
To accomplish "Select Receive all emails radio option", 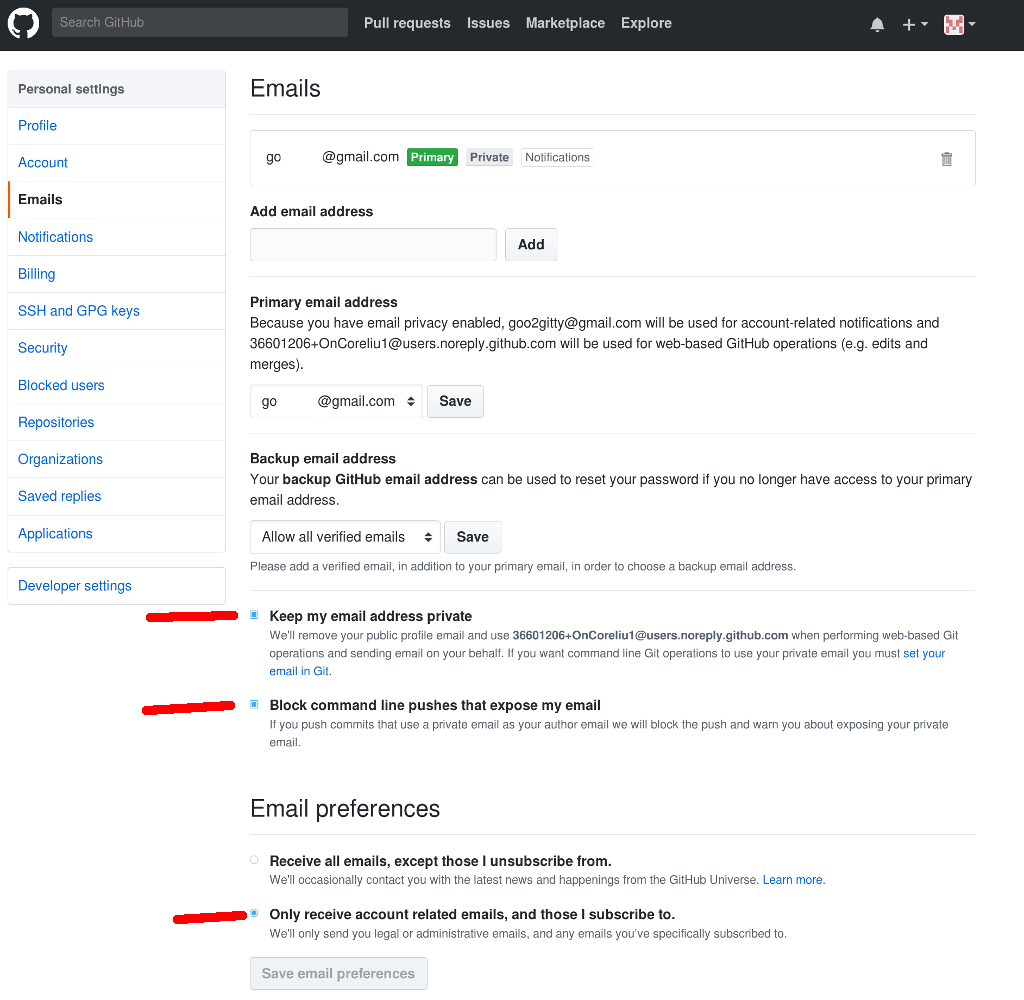I will click(x=254, y=860).
